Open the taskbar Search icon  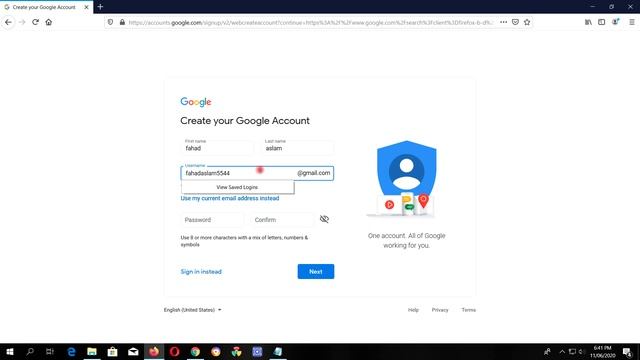[x=30, y=351]
